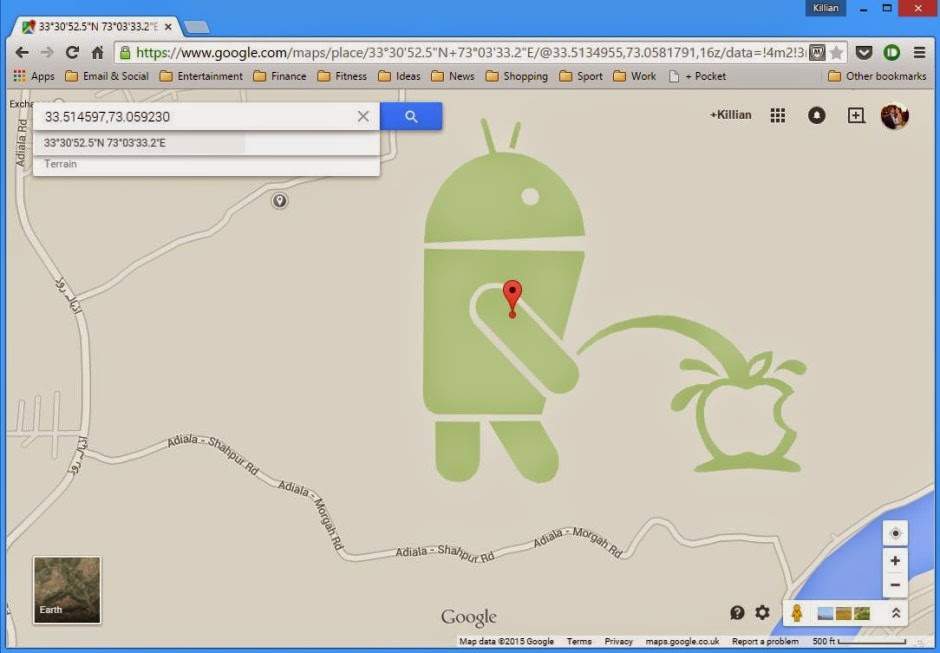The height and width of the screenshot is (653, 940).
Task: Click the Adiala Rd label on the map
Action: (21, 143)
